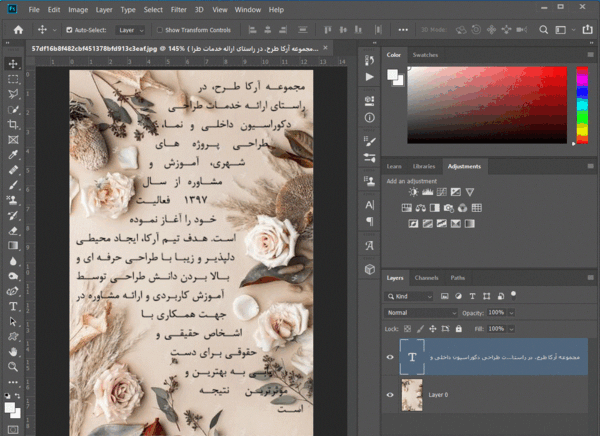Select the Crop tool
Viewport: 600px width, 436px height.
coord(13,124)
